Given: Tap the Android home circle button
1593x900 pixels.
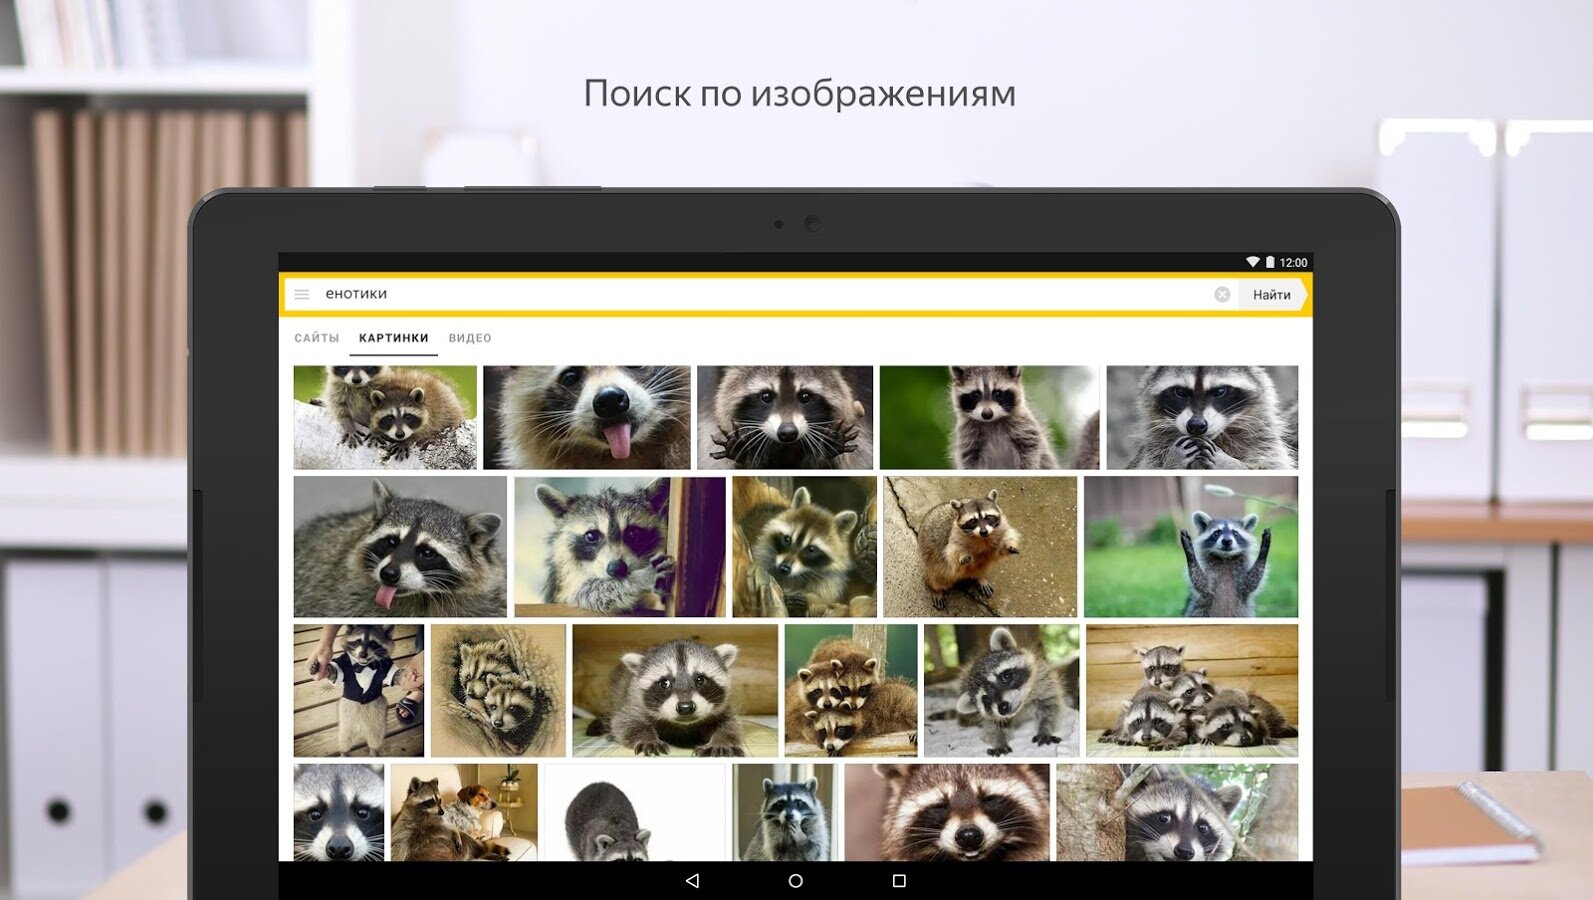Looking at the screenshot, I should pyautogui.click(x=796, y=881).
